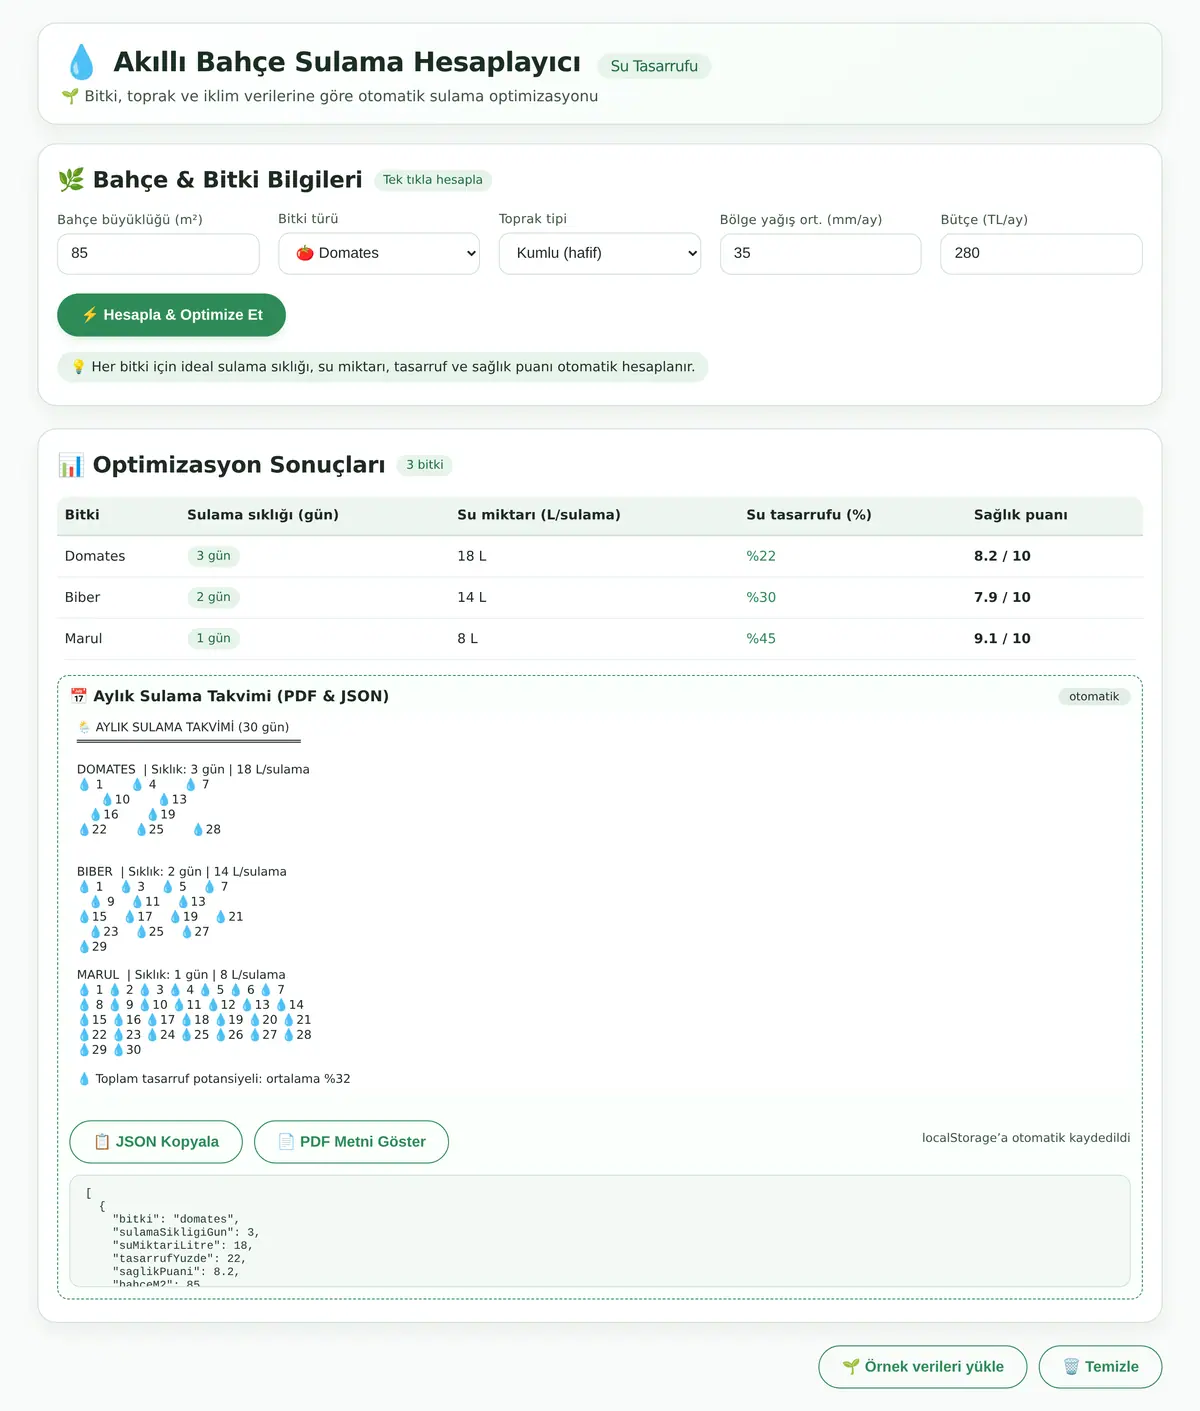The height and width of the screenshot is (1411, 1200).
Task: Clear everything with the Temizle button
Action: click(1100, 1367)
